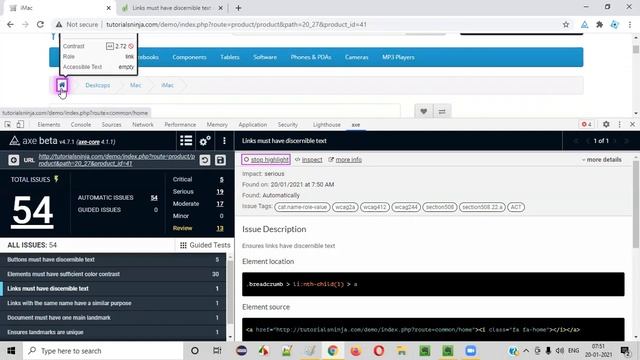Viewport: 640px width, 360px height.
Task: Click the scanned page URL link
Action: (117, 160)
